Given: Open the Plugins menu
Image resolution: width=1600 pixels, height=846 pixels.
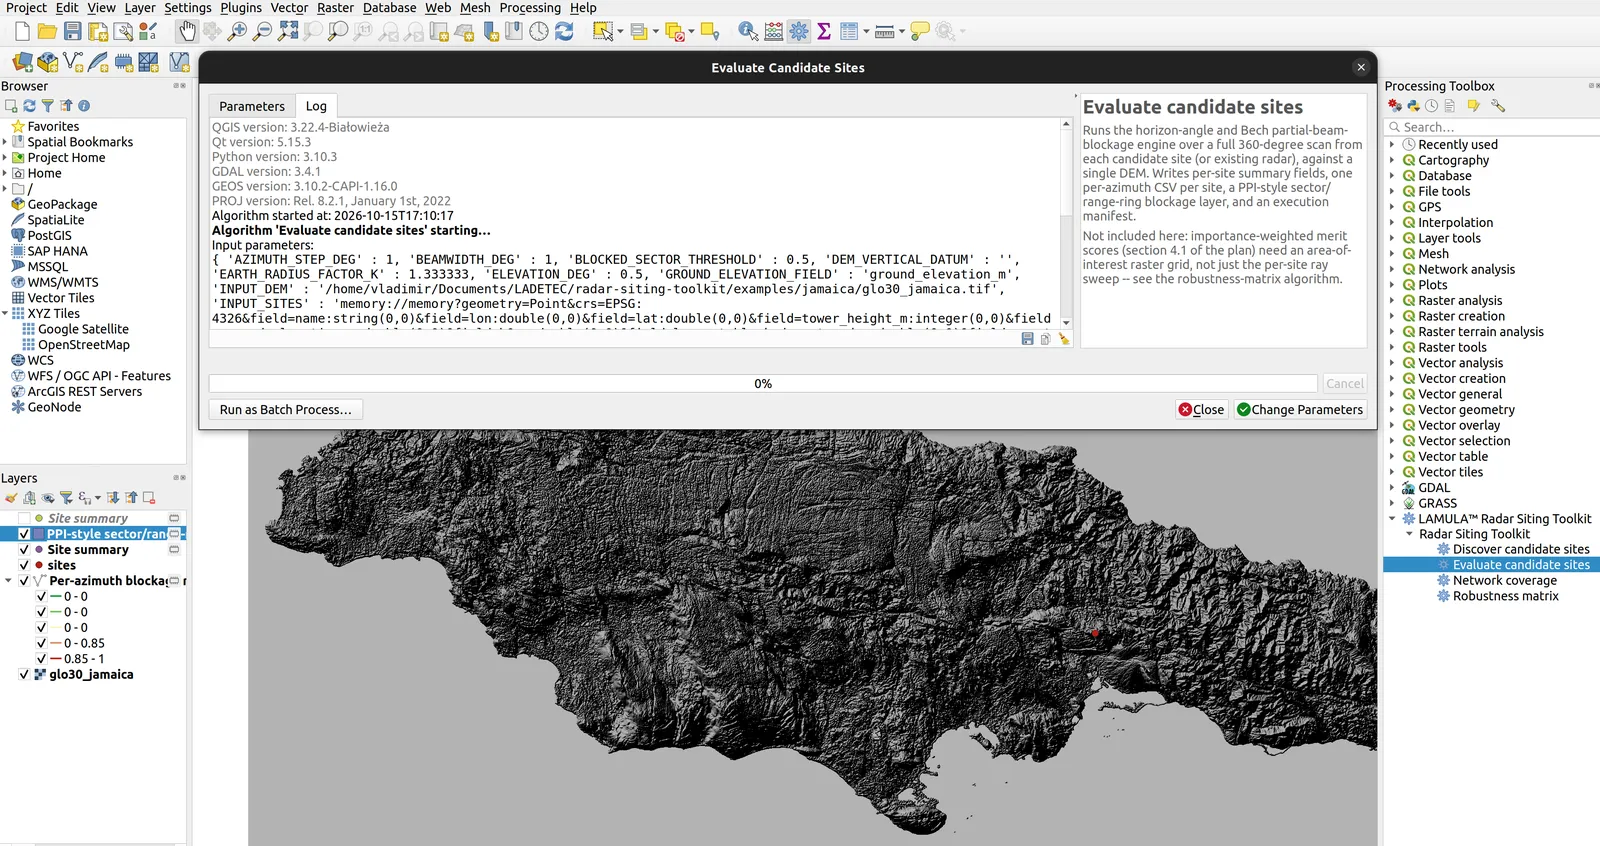Looking at the screenshot, I should point(241,8).
